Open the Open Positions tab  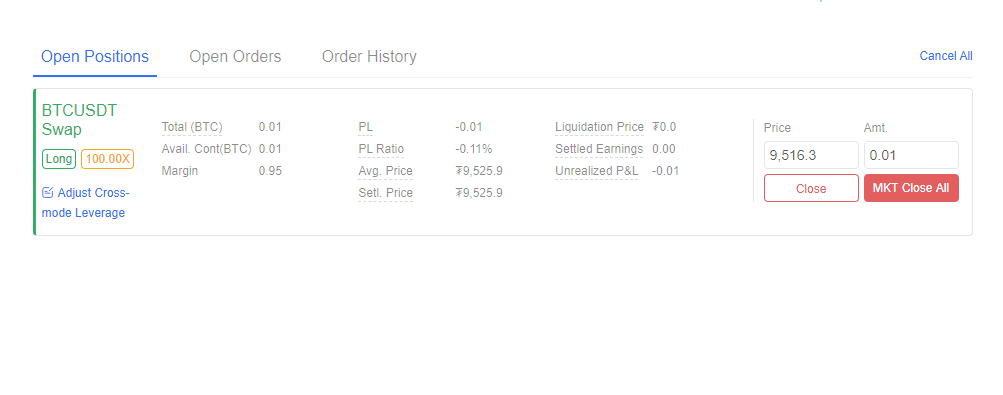(x=95, y=56)
